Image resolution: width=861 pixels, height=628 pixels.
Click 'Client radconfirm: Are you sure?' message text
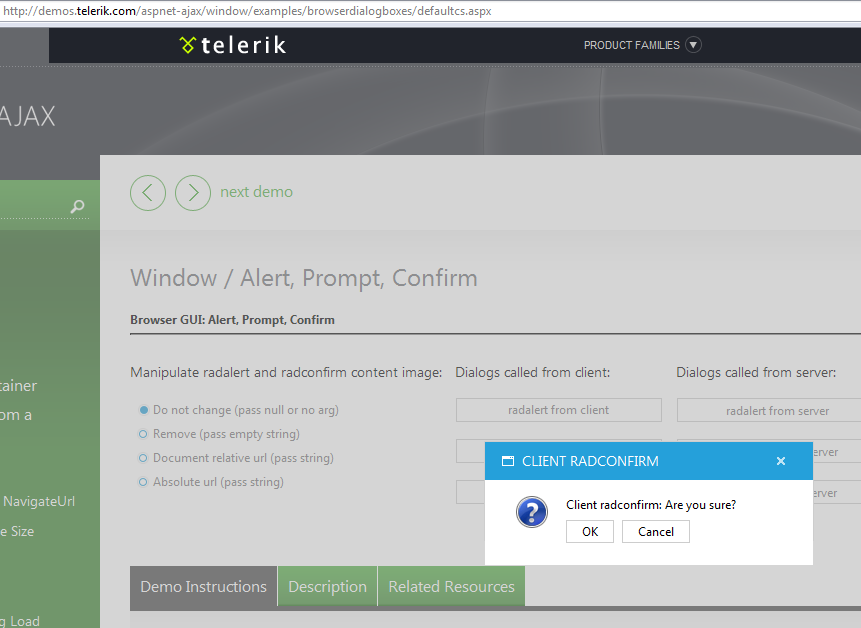point(651,505)
